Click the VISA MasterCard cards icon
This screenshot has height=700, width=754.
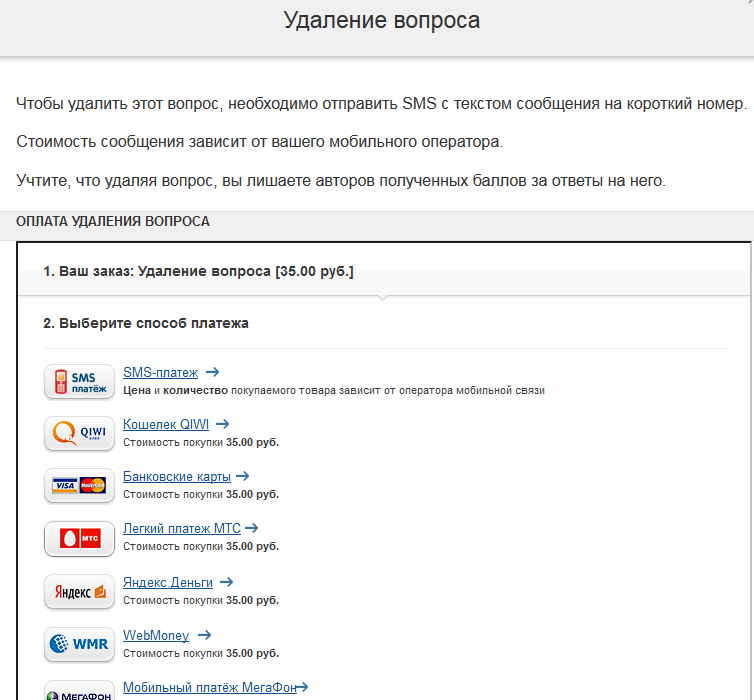click(x=79, y=486)
